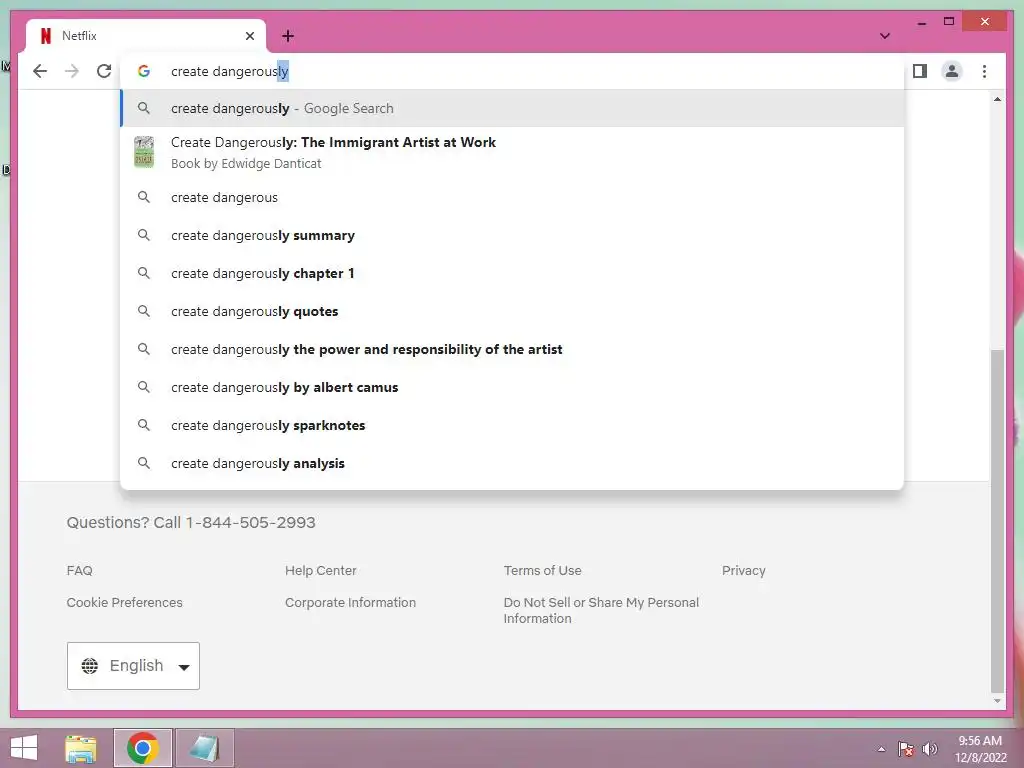Choose 'create dangerously - Google Search' suggestion
The width and height of the screenshot is (1024, 768).
click(x=513, y=108)
